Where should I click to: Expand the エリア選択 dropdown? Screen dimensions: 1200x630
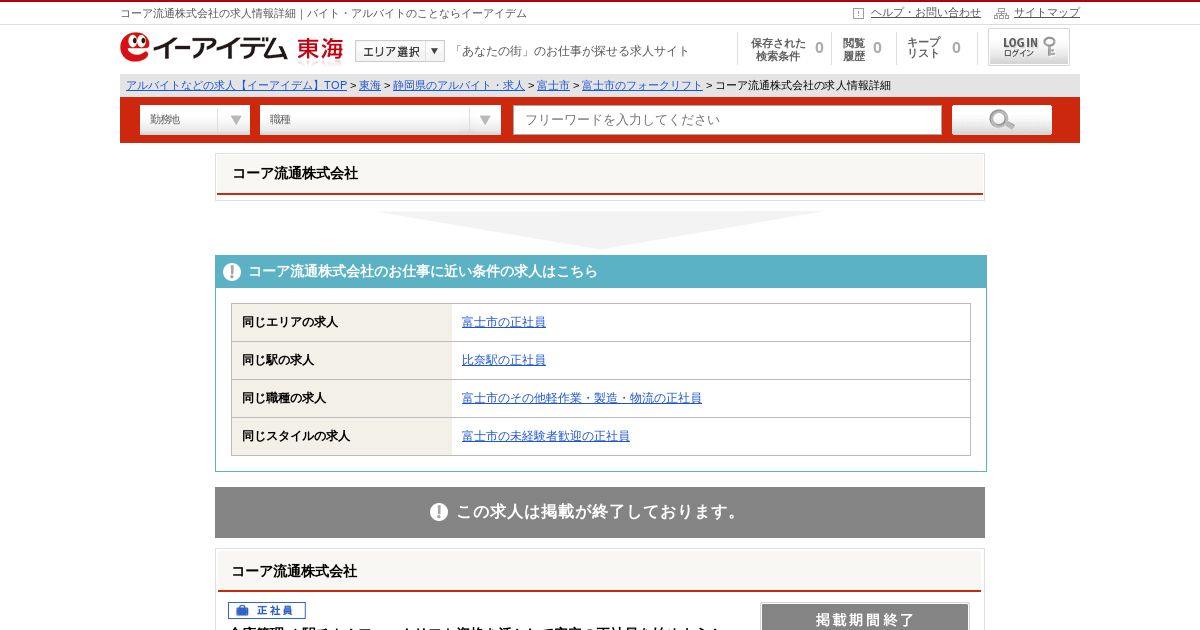click(400, 51)
